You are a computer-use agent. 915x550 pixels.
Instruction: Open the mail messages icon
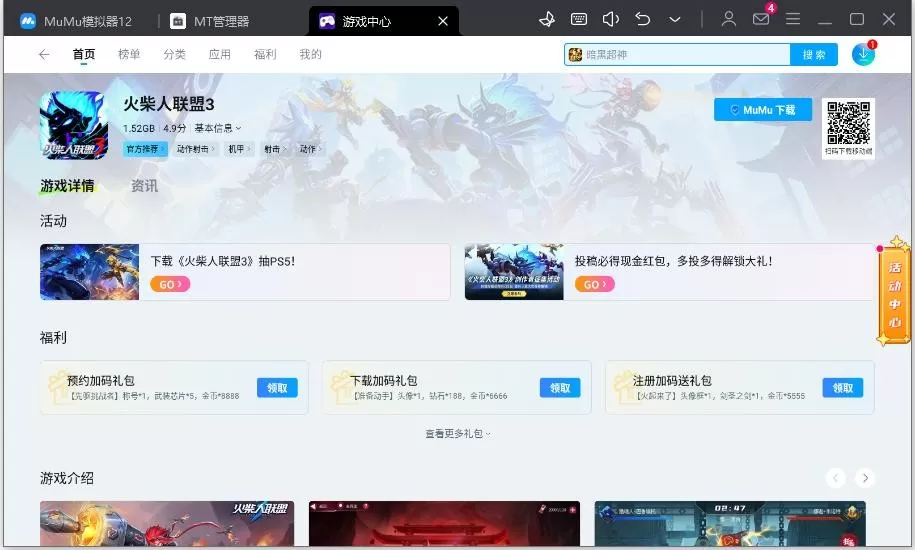pos(760,19)
